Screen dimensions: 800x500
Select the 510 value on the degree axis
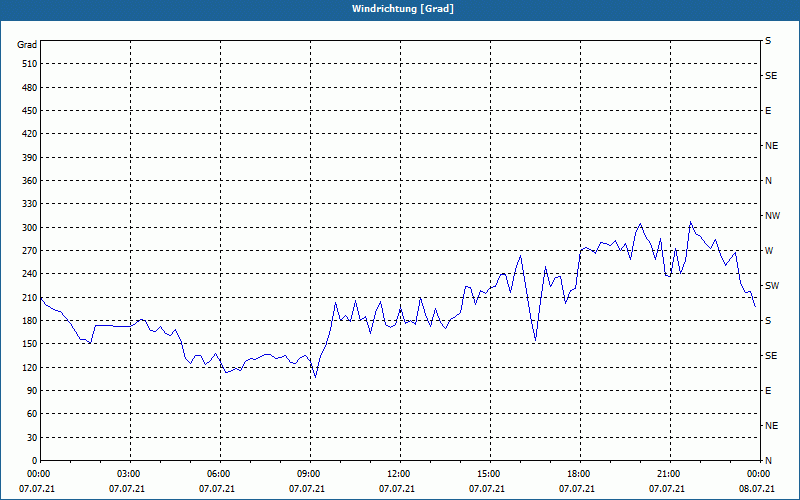click(x=30, y=64)
